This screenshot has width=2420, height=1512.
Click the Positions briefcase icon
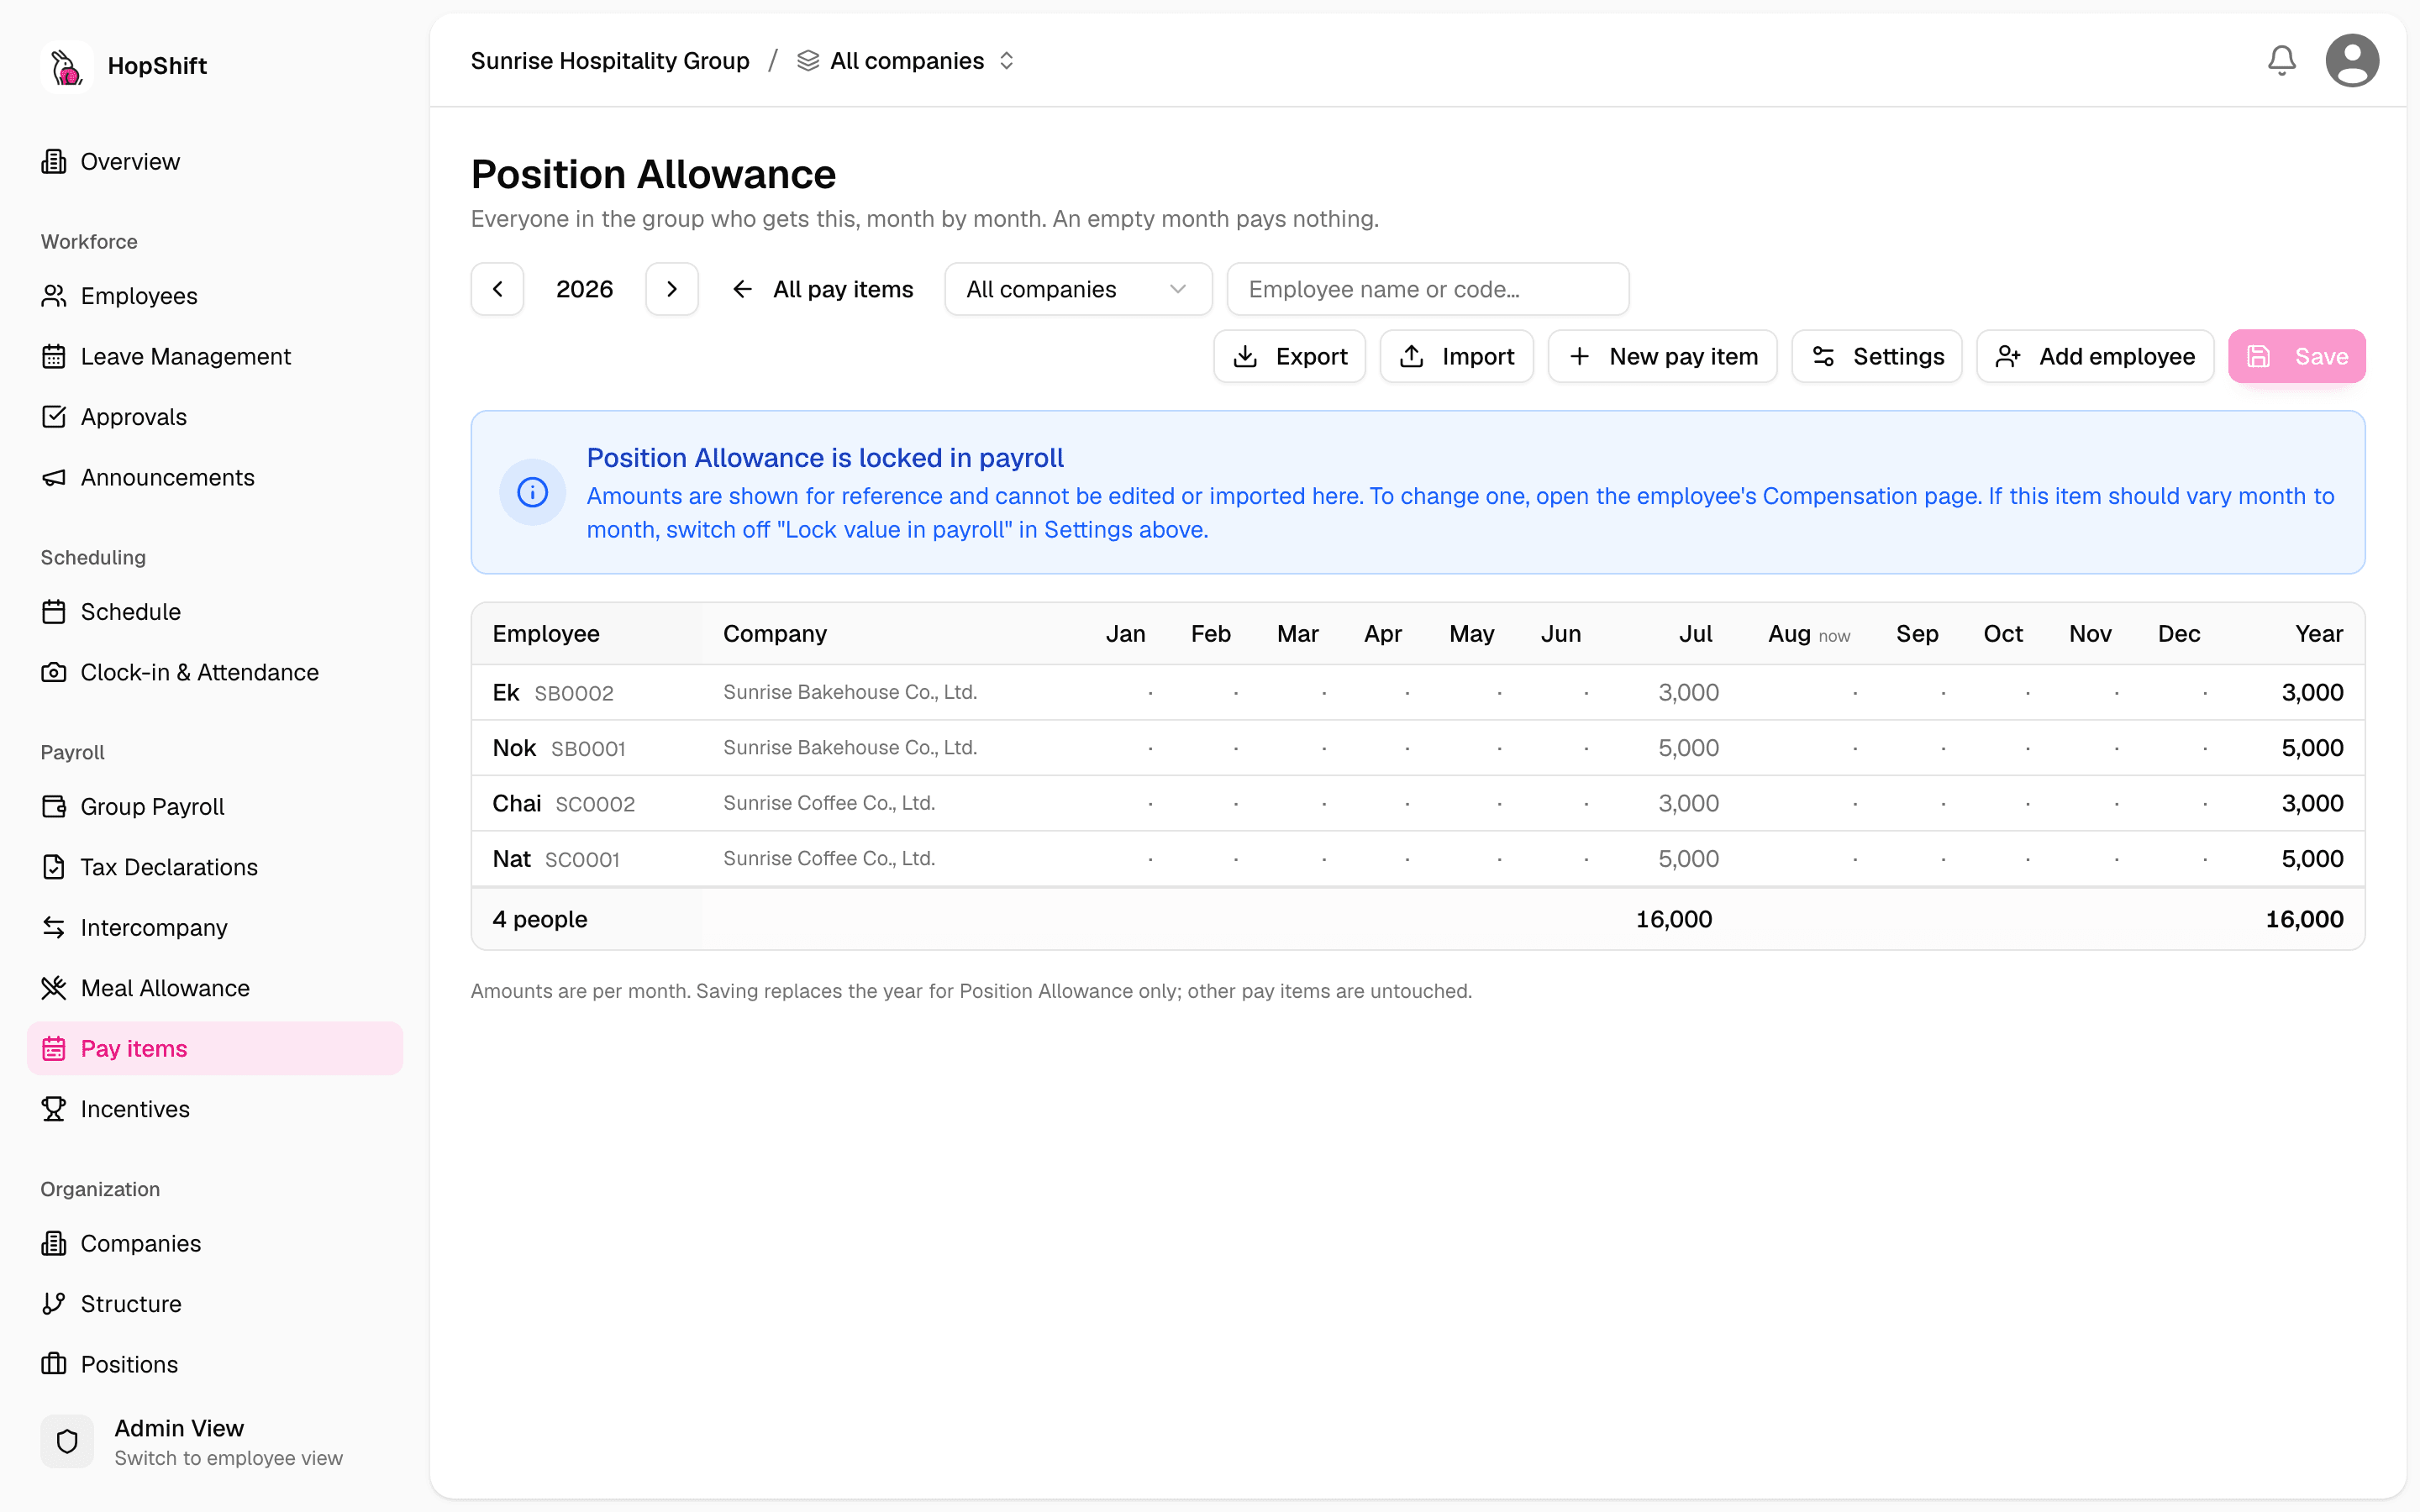pyautogui.click(x=54, y=1364)
